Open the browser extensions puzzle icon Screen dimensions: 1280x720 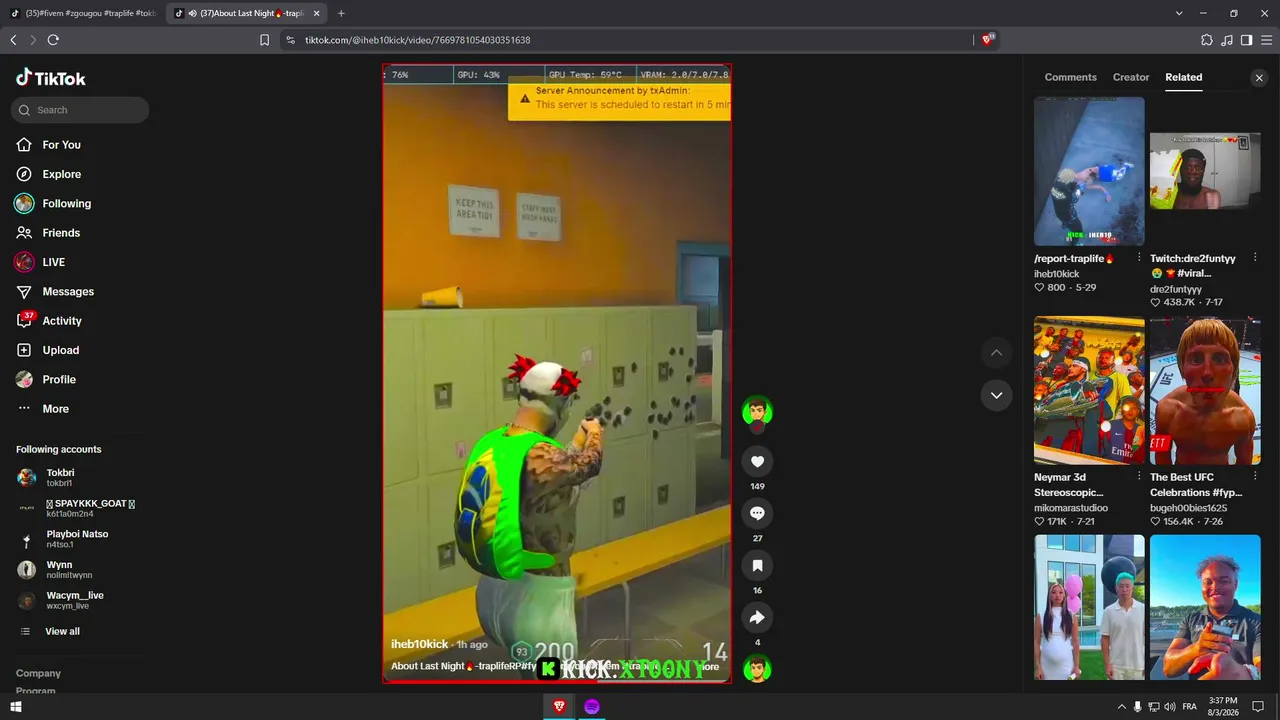point(1207,40)
